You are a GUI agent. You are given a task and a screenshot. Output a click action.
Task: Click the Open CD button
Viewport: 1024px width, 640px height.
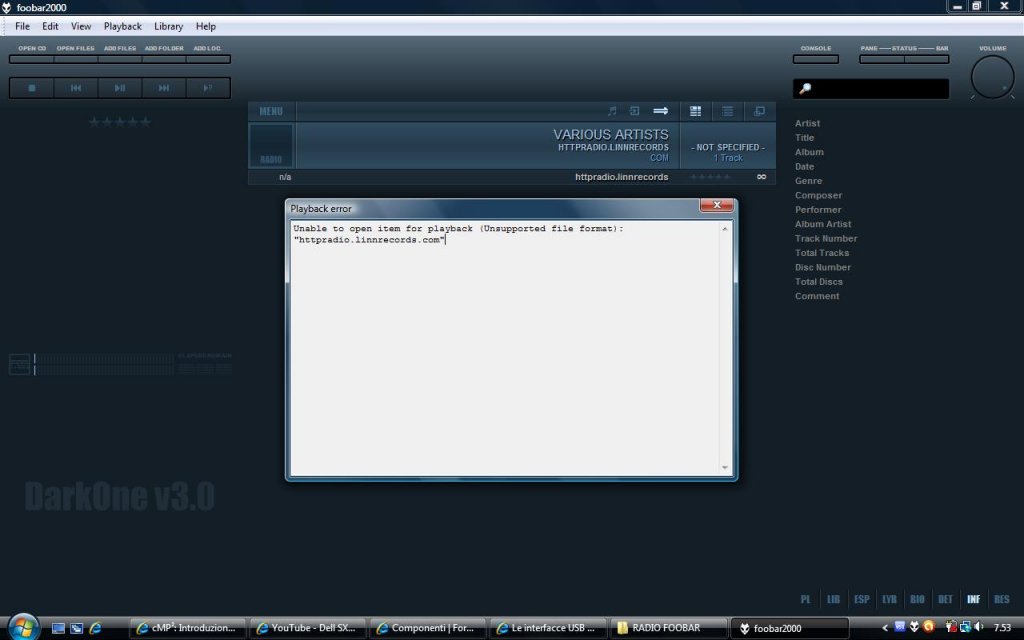31,59
